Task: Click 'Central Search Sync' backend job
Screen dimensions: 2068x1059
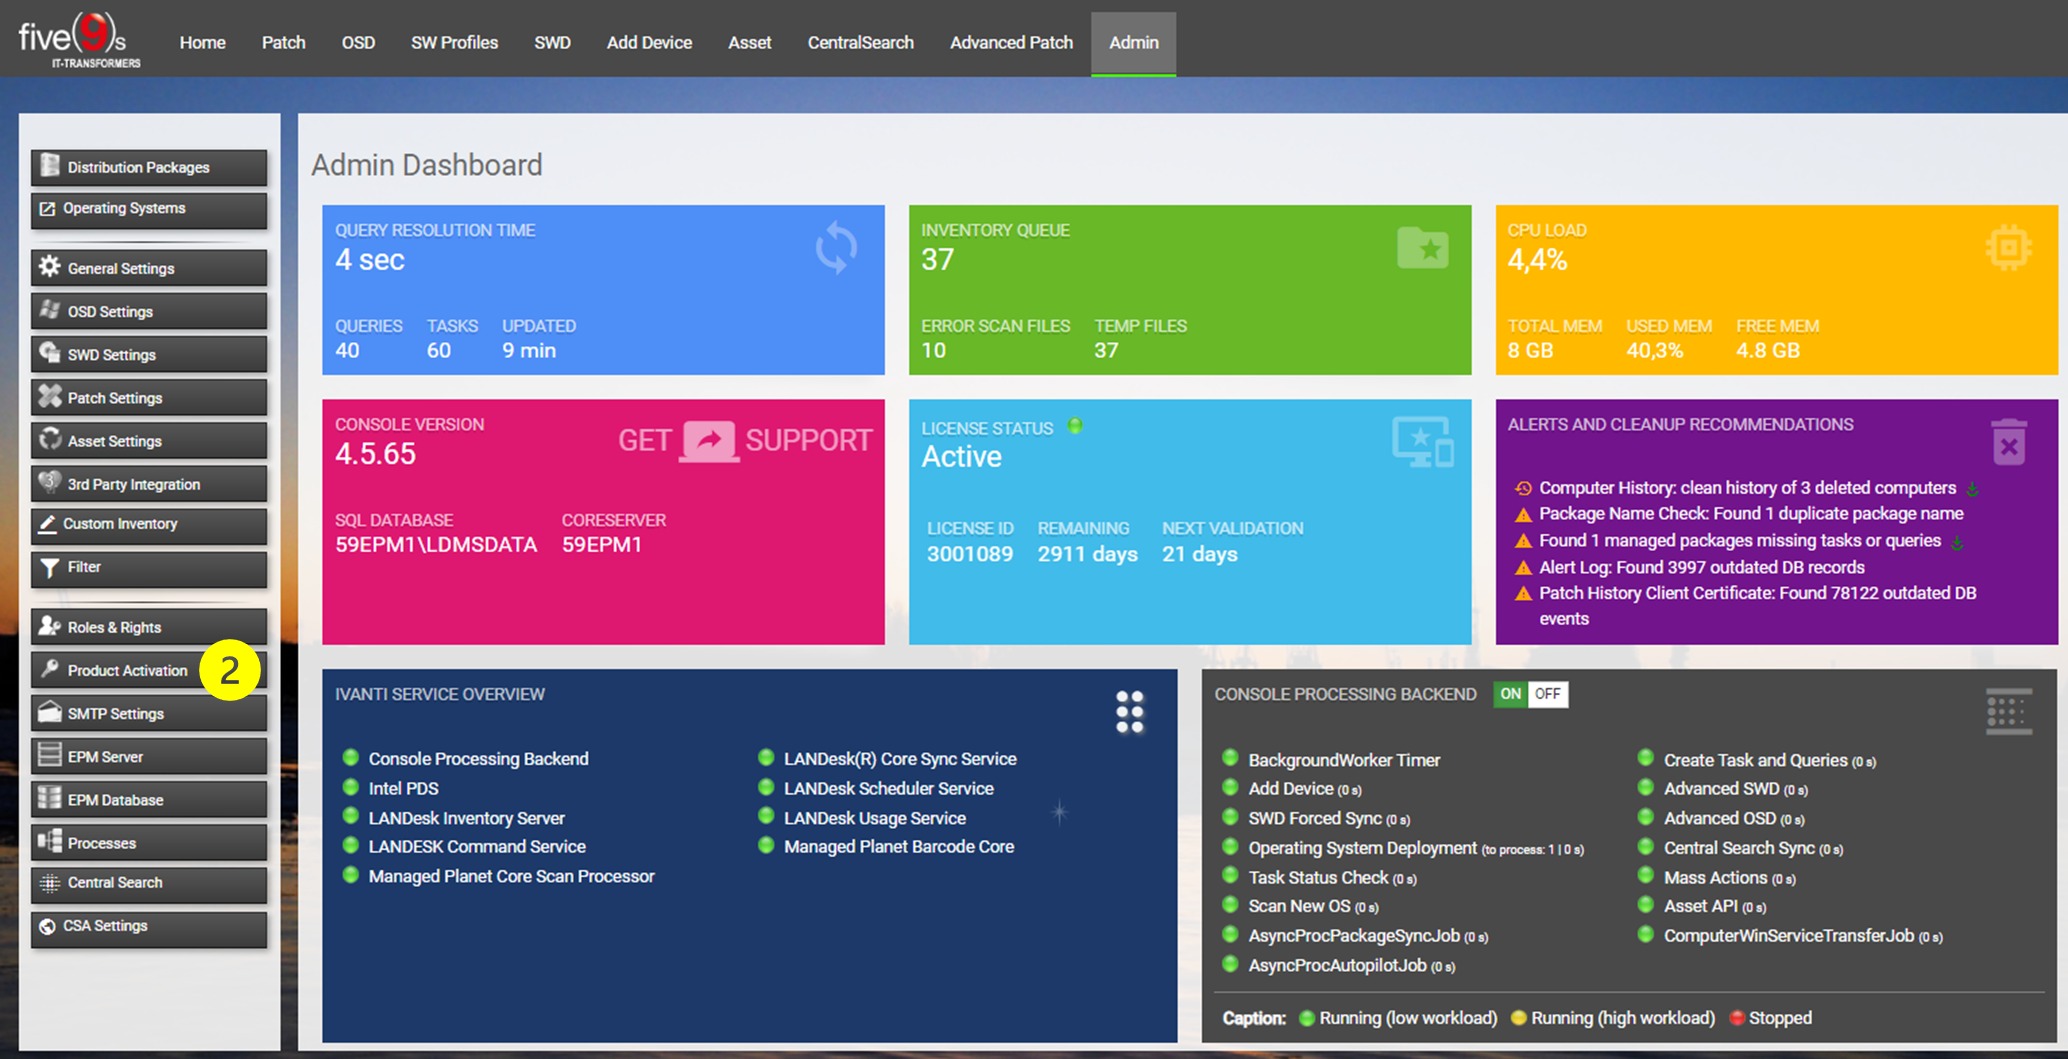Action: 1753,848
